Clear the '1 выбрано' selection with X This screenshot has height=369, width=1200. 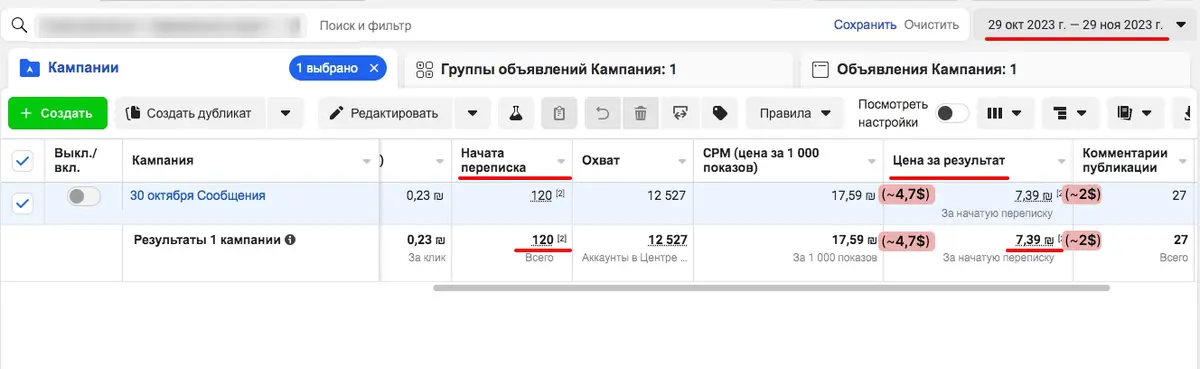pos(375,68)
